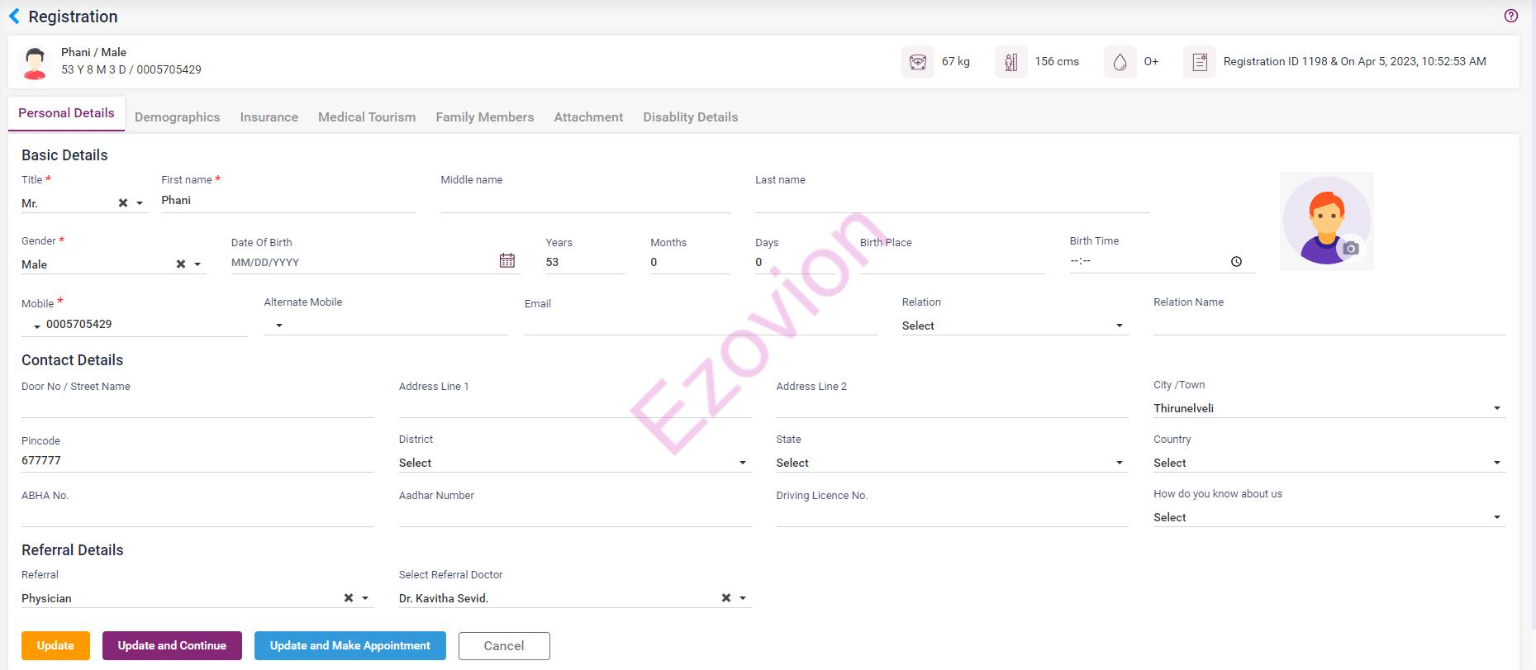Open the Medical Tourism tab

pyautogui.click(x=367, y=117)
